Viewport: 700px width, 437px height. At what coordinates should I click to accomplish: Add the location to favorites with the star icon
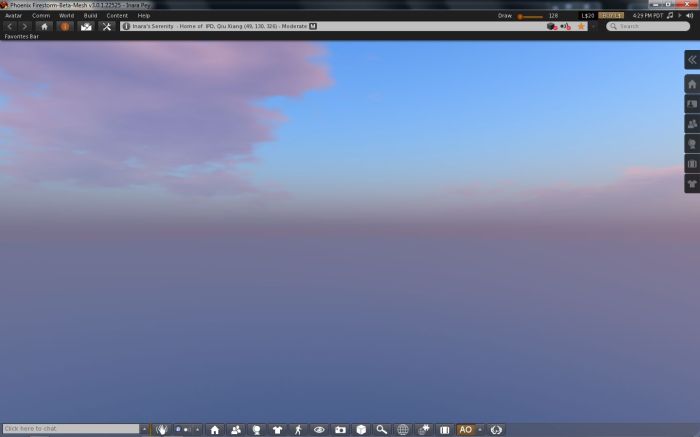coord(581,26)
